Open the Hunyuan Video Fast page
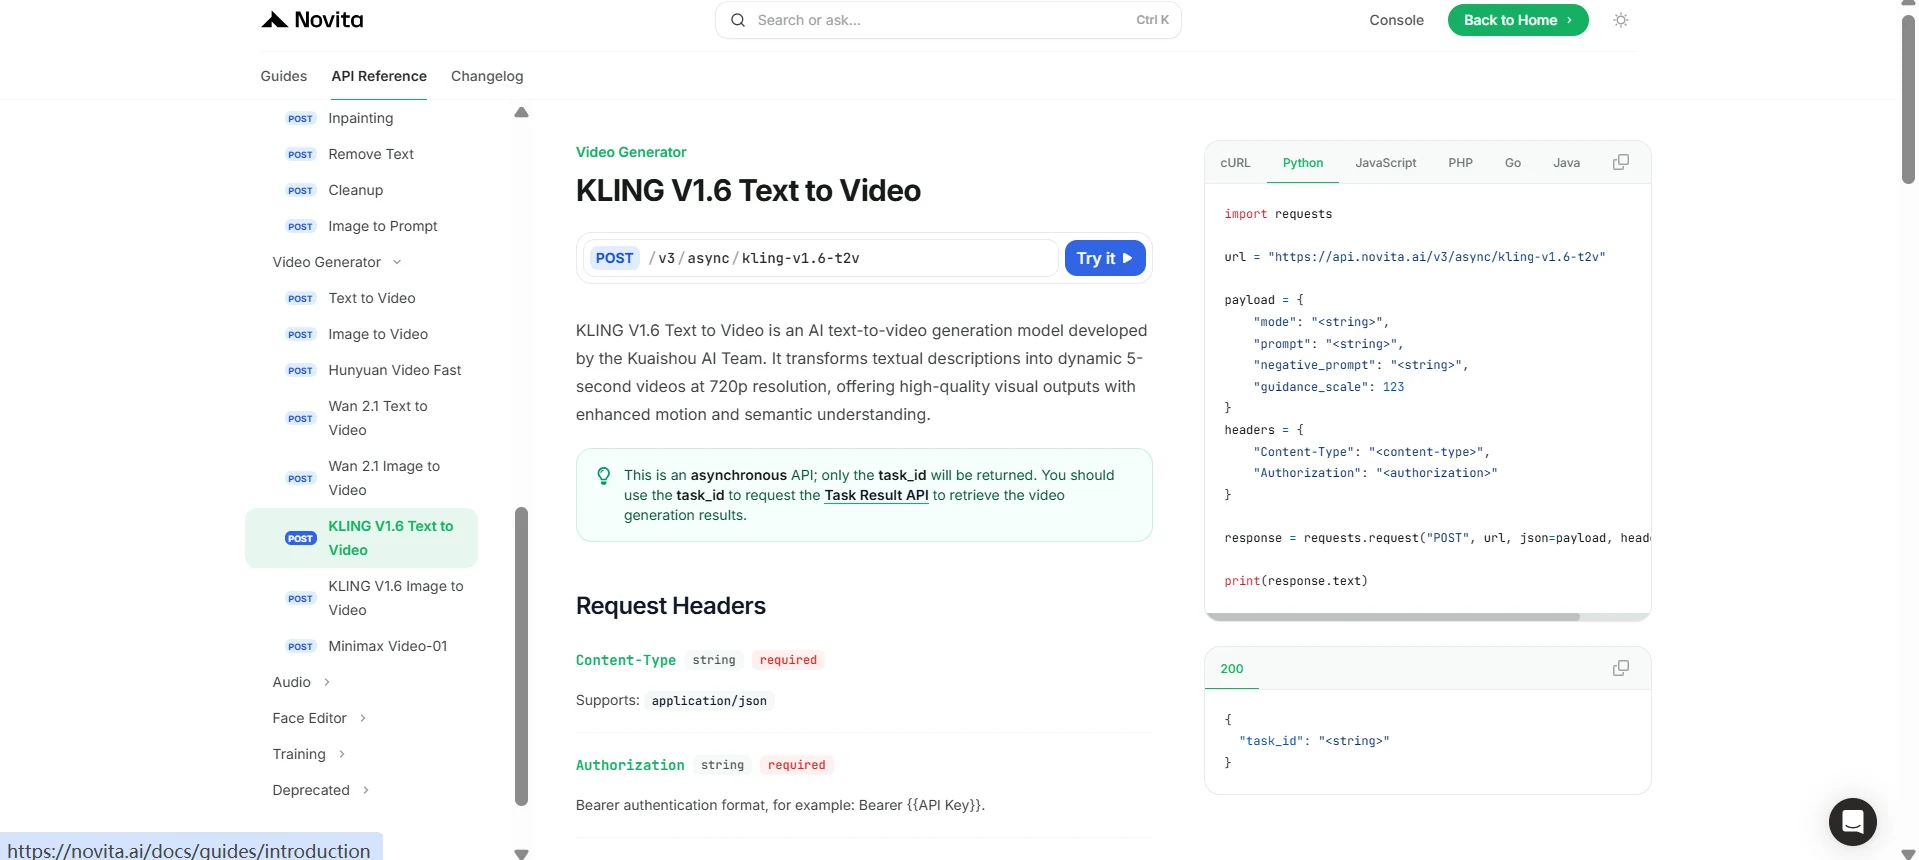 [x=395, y=370]
